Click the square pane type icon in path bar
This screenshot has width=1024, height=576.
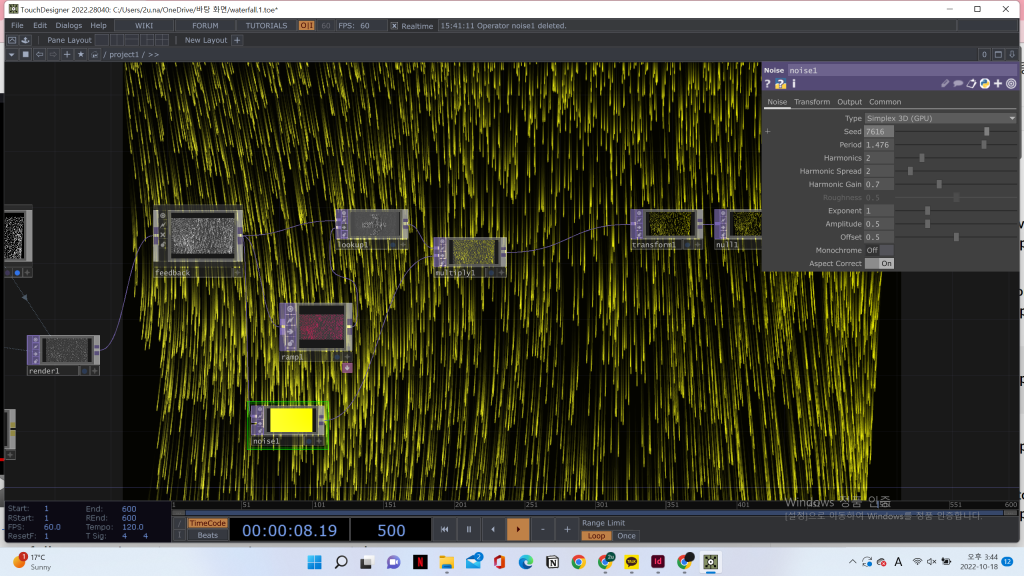25,54
